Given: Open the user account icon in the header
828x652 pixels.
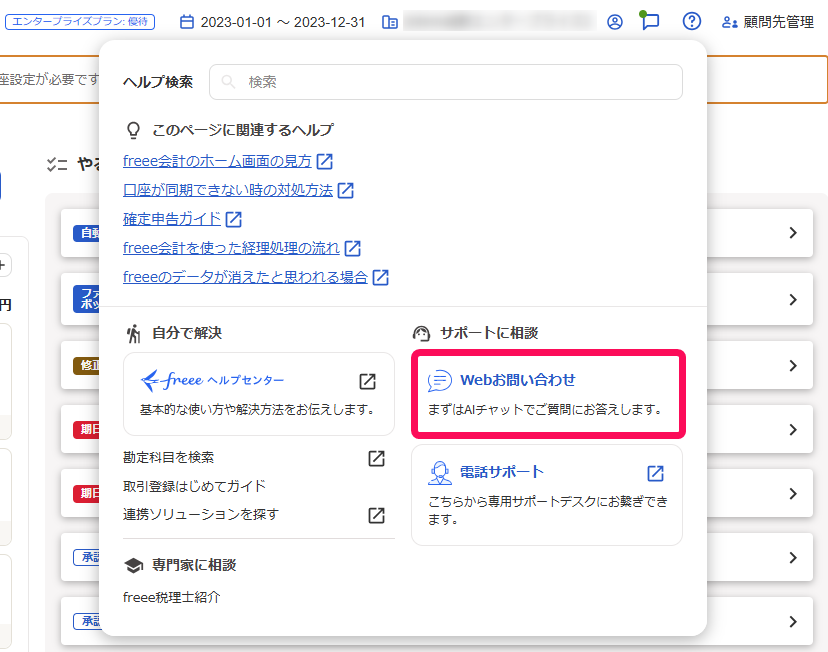Looking at the screenshot, I should tap(616, 21).
